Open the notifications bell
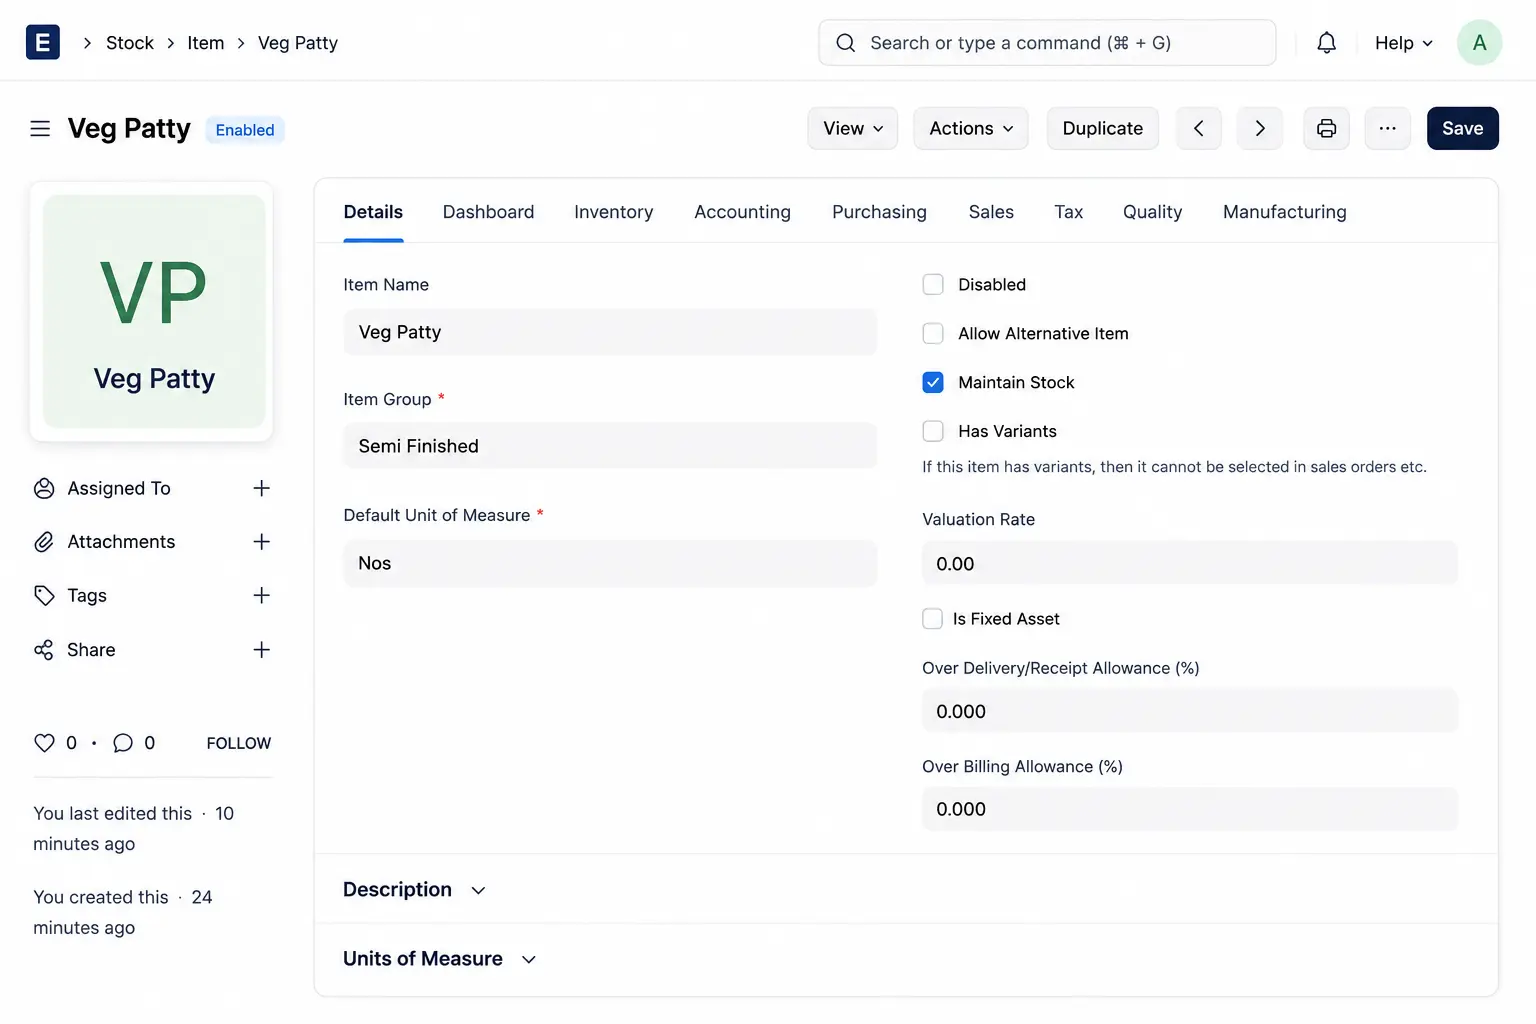The height and width of the screenshot is (1024, 1536). click(x=1326, y=43)
